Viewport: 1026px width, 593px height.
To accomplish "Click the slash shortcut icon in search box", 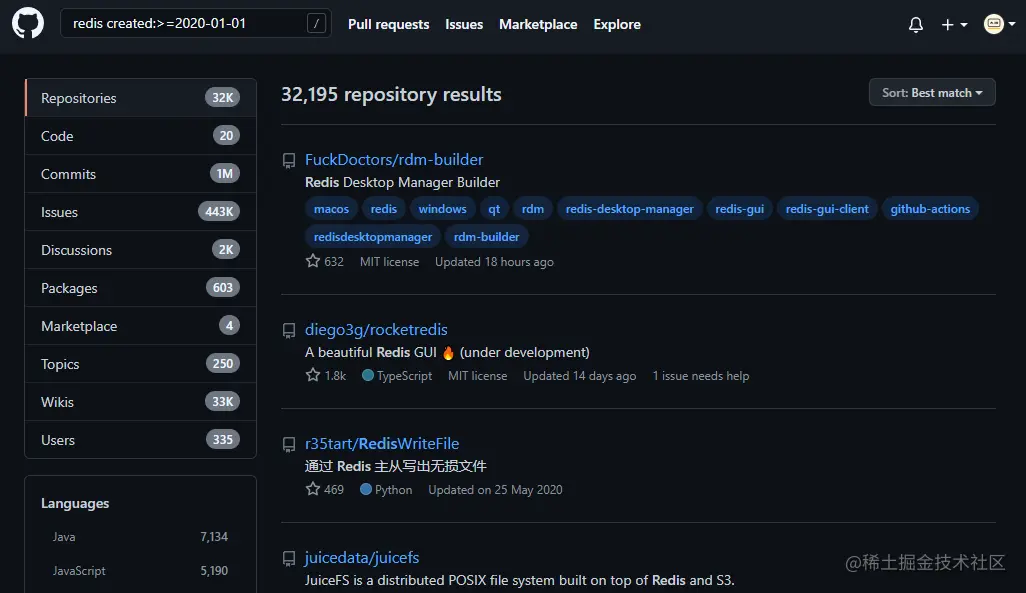I will tap(316, 24).
